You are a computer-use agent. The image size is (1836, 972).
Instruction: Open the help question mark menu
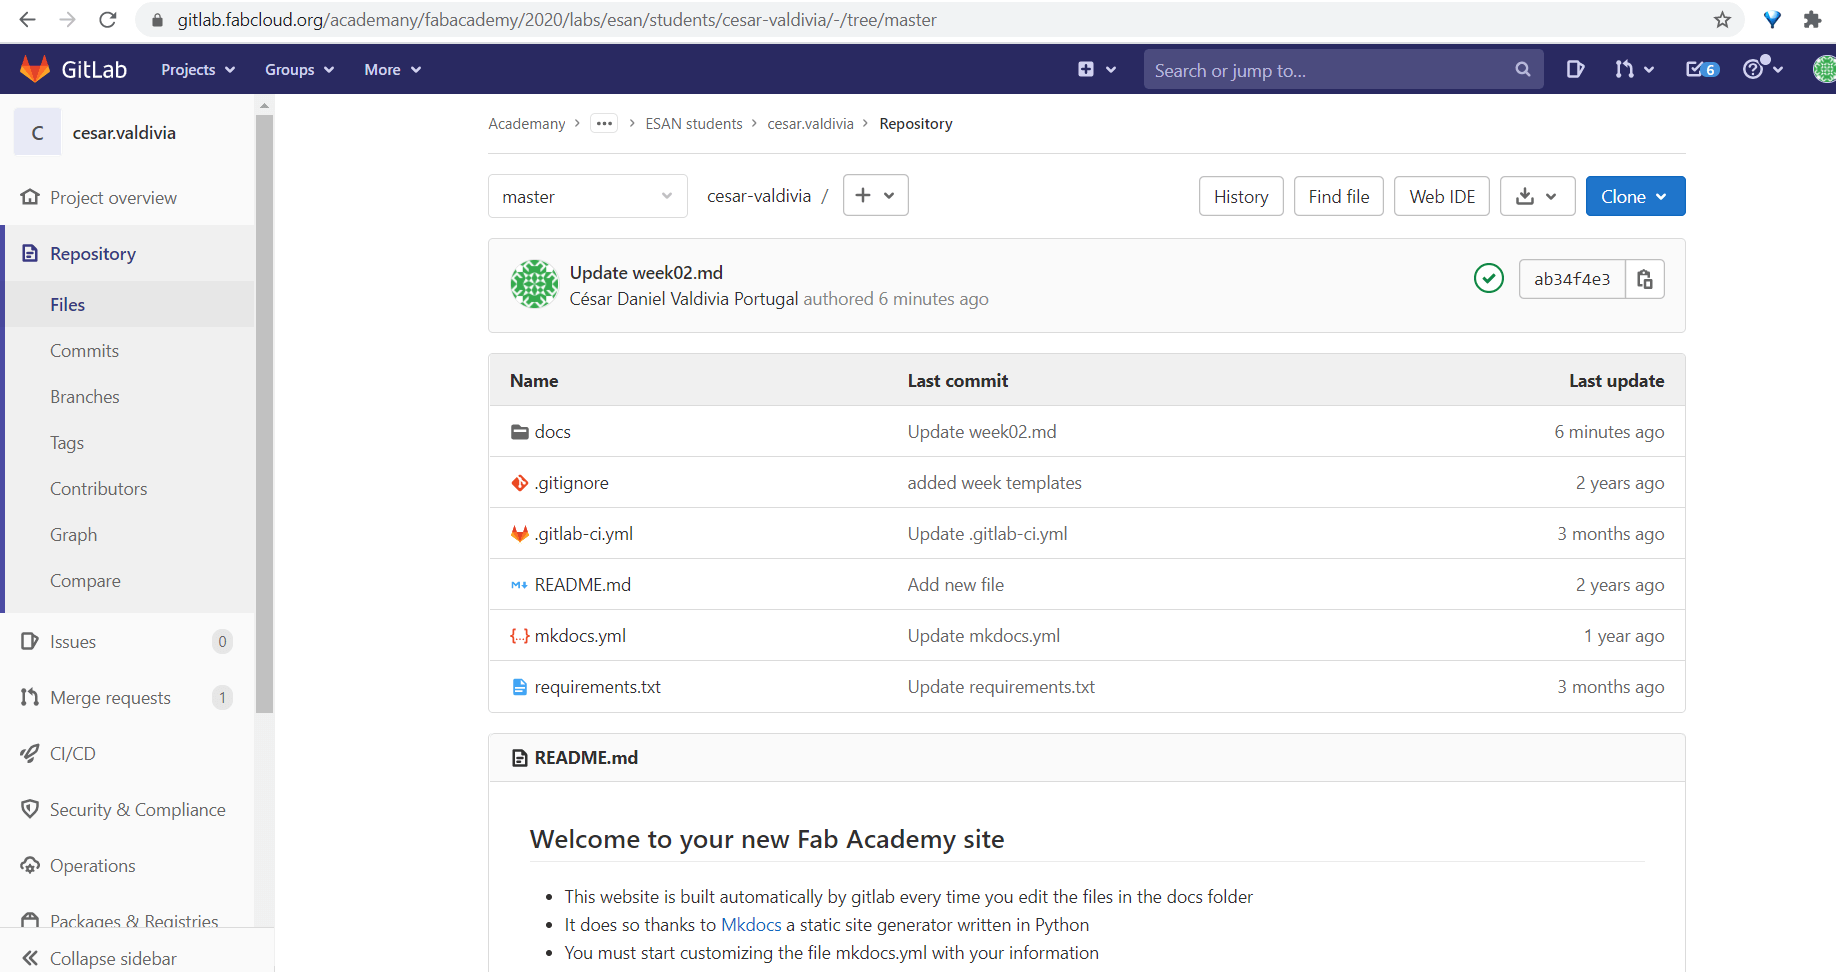(1763, 68)
